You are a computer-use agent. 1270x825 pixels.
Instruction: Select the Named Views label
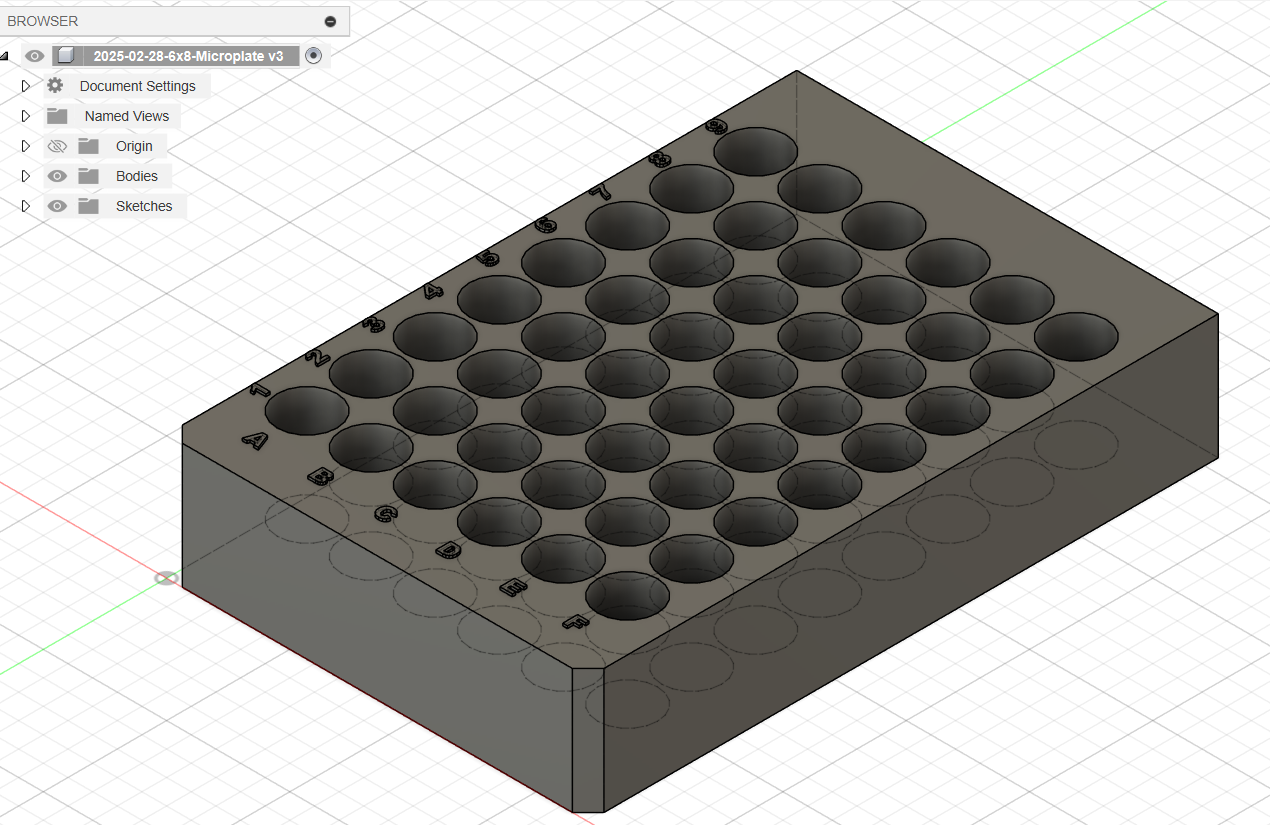(x=127, y=116)
